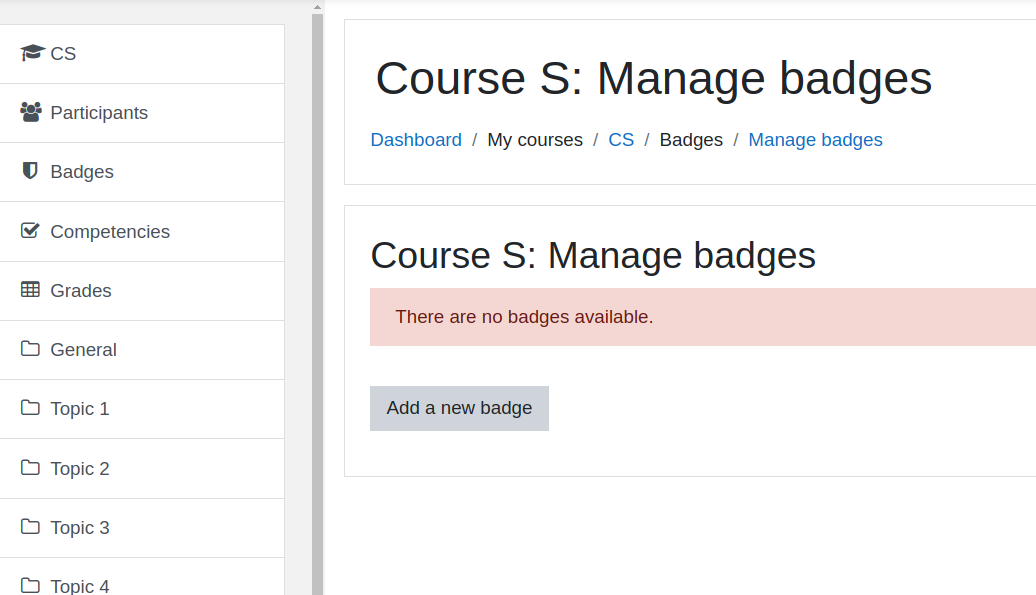Open Topic 2 in the sidebar
The width and height of the screenshot is (1036, 595).
(x=142, y=469)
